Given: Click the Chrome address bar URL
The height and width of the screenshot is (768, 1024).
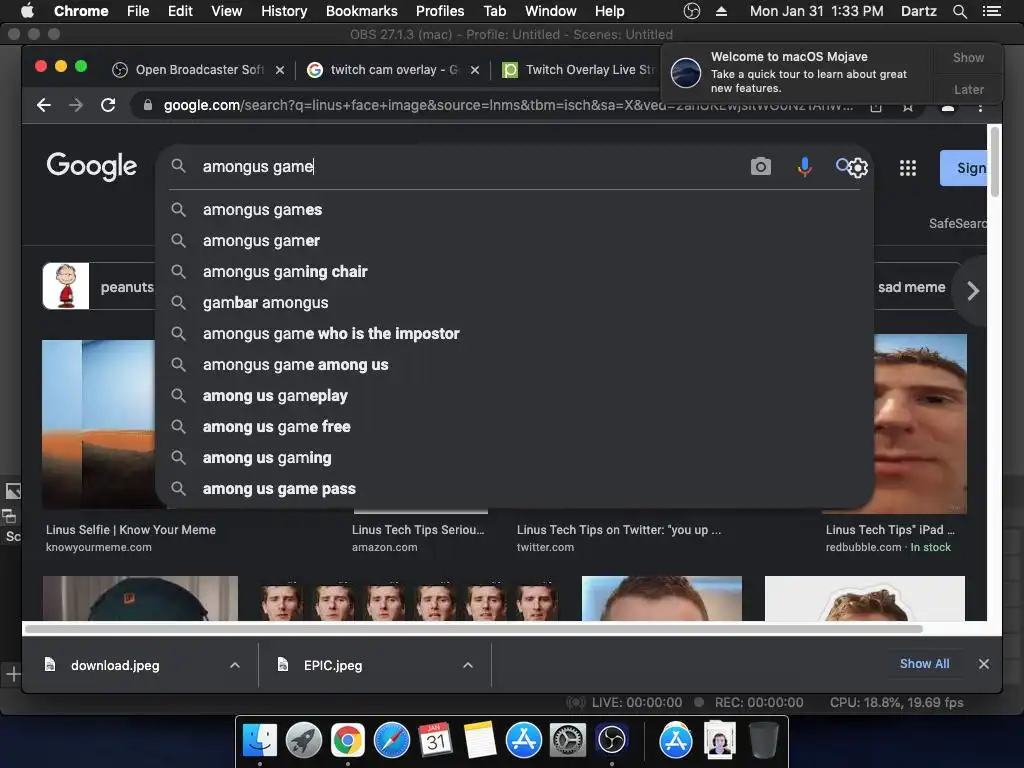Looking at the screenshot, I should pyautogui.click(x=507, y=105).
